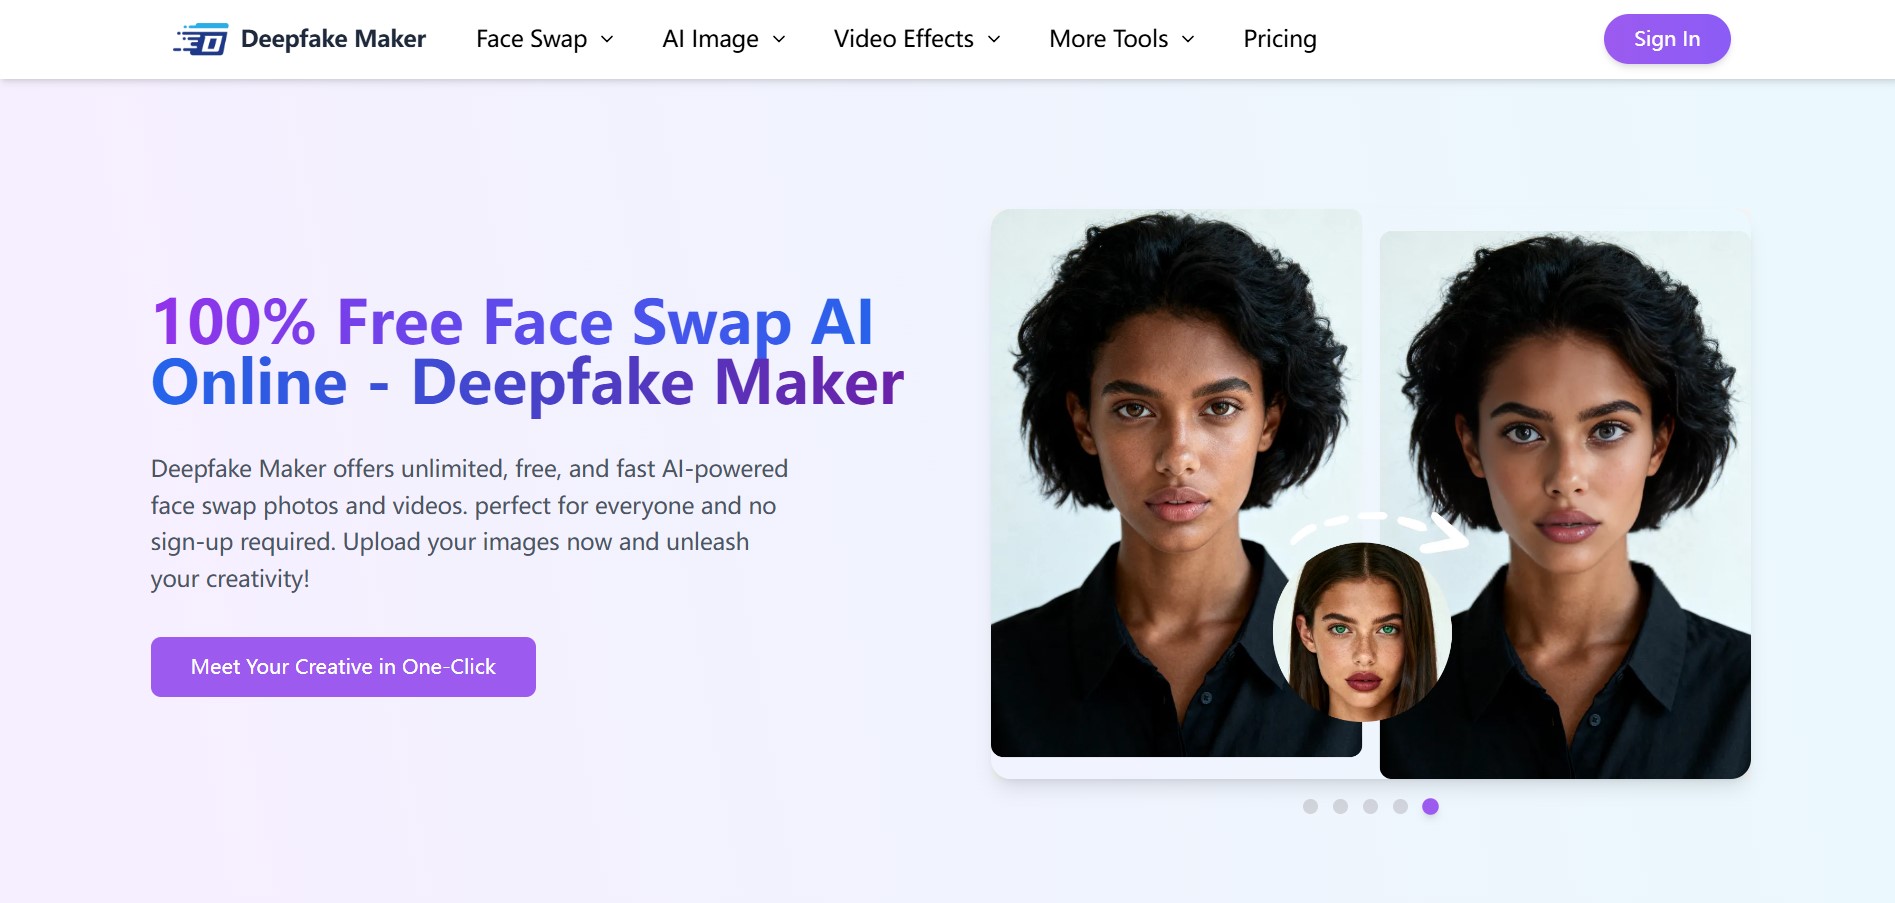Select the second carousel dot
Screen dimensions: 1895x903
tap(1340, 807)
